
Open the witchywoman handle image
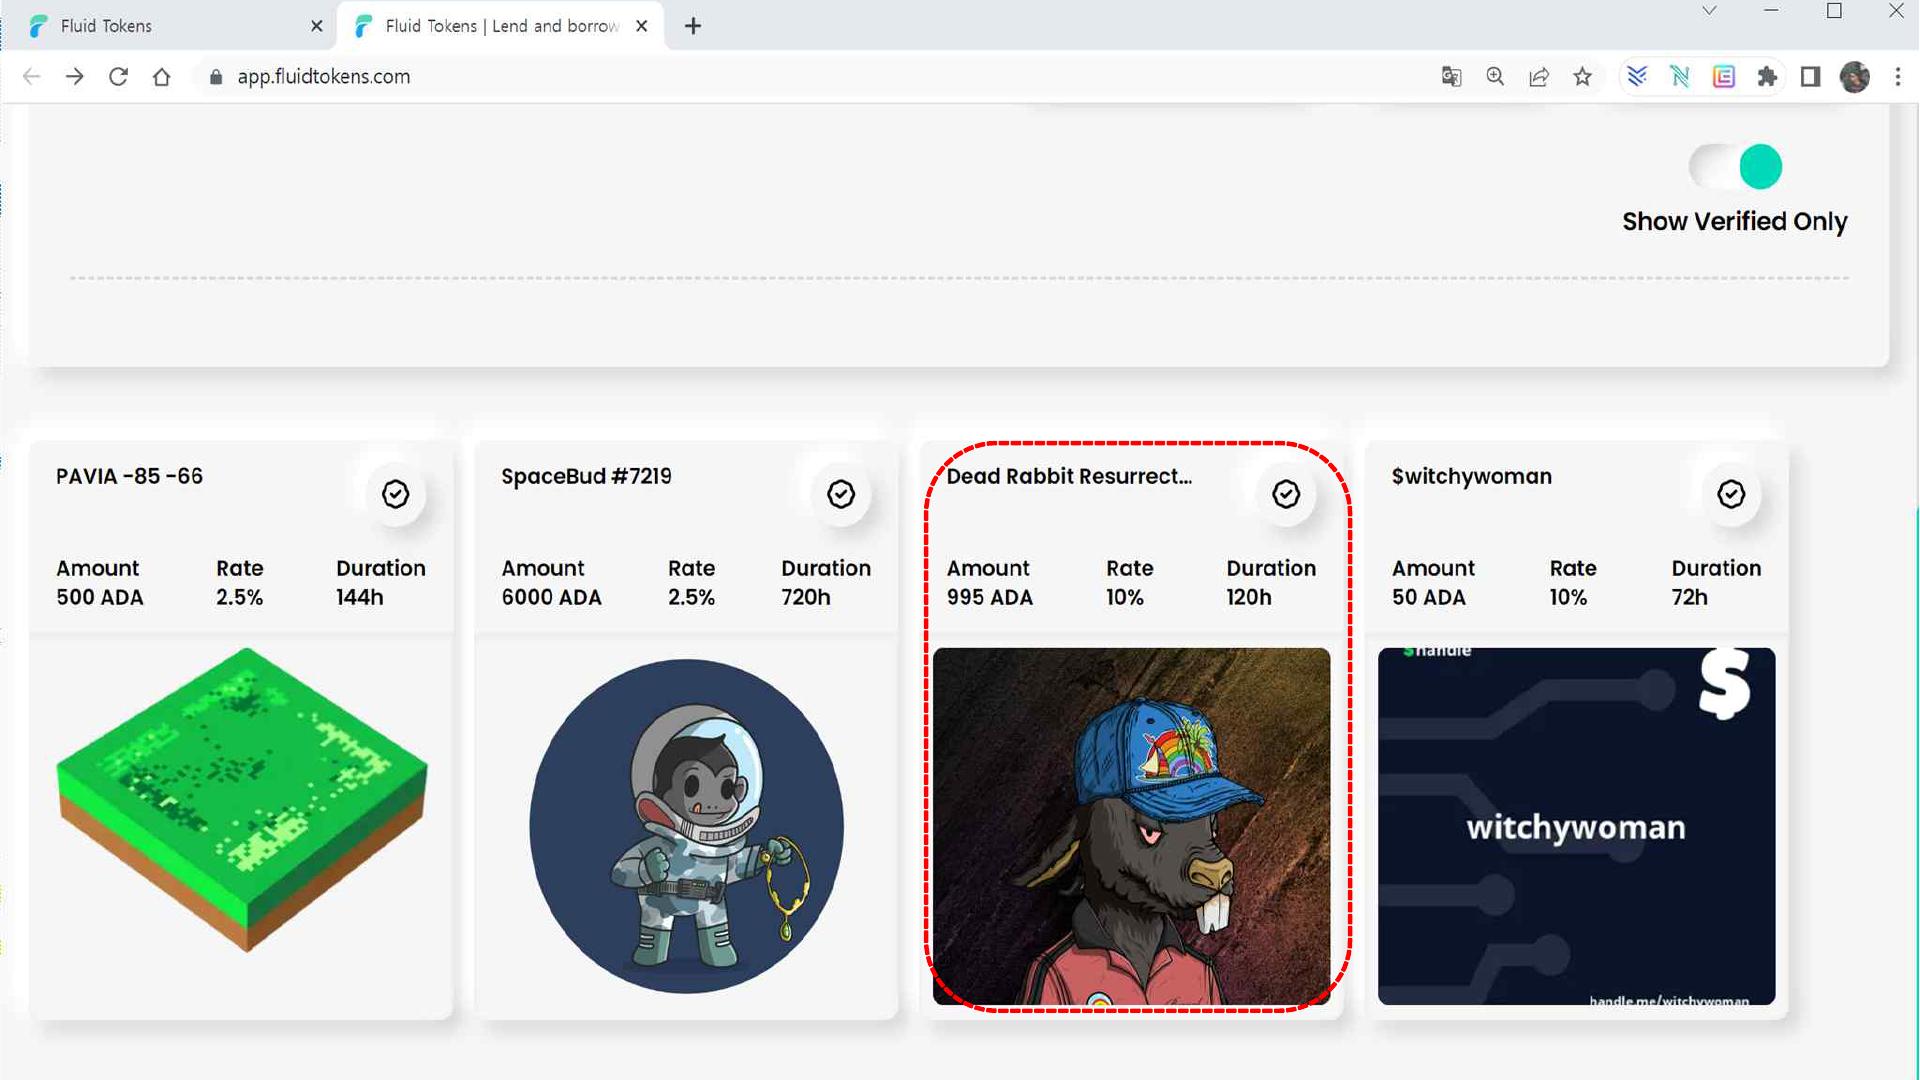click(x=1576, y=826)
